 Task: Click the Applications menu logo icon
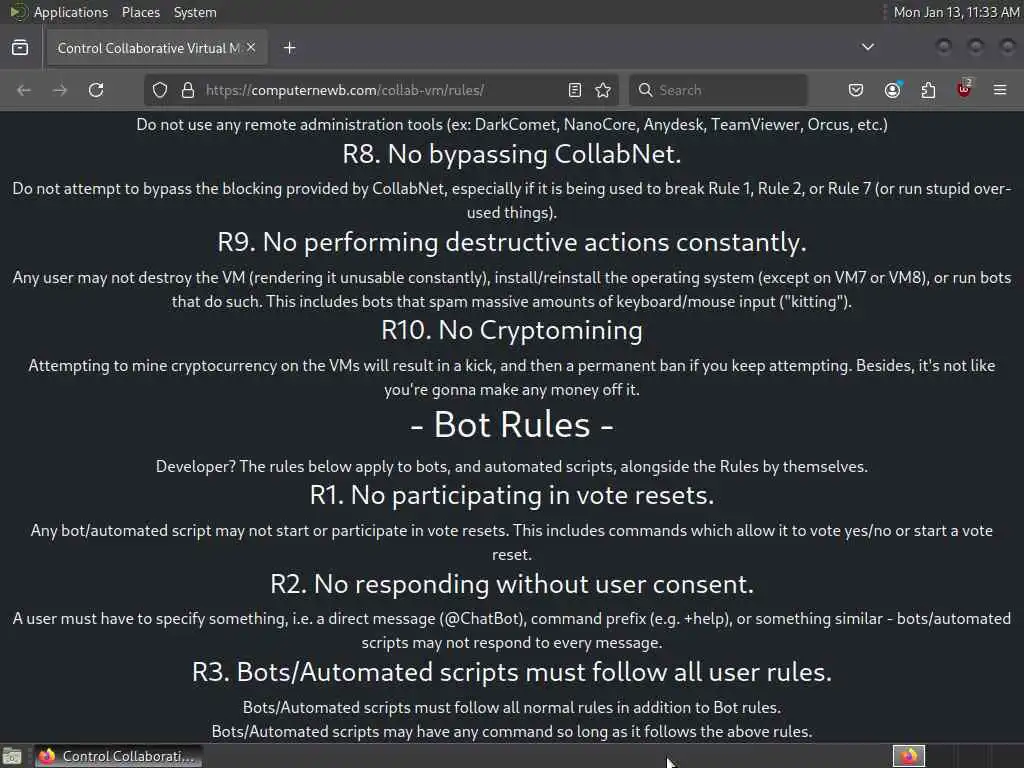pos(18,12)
